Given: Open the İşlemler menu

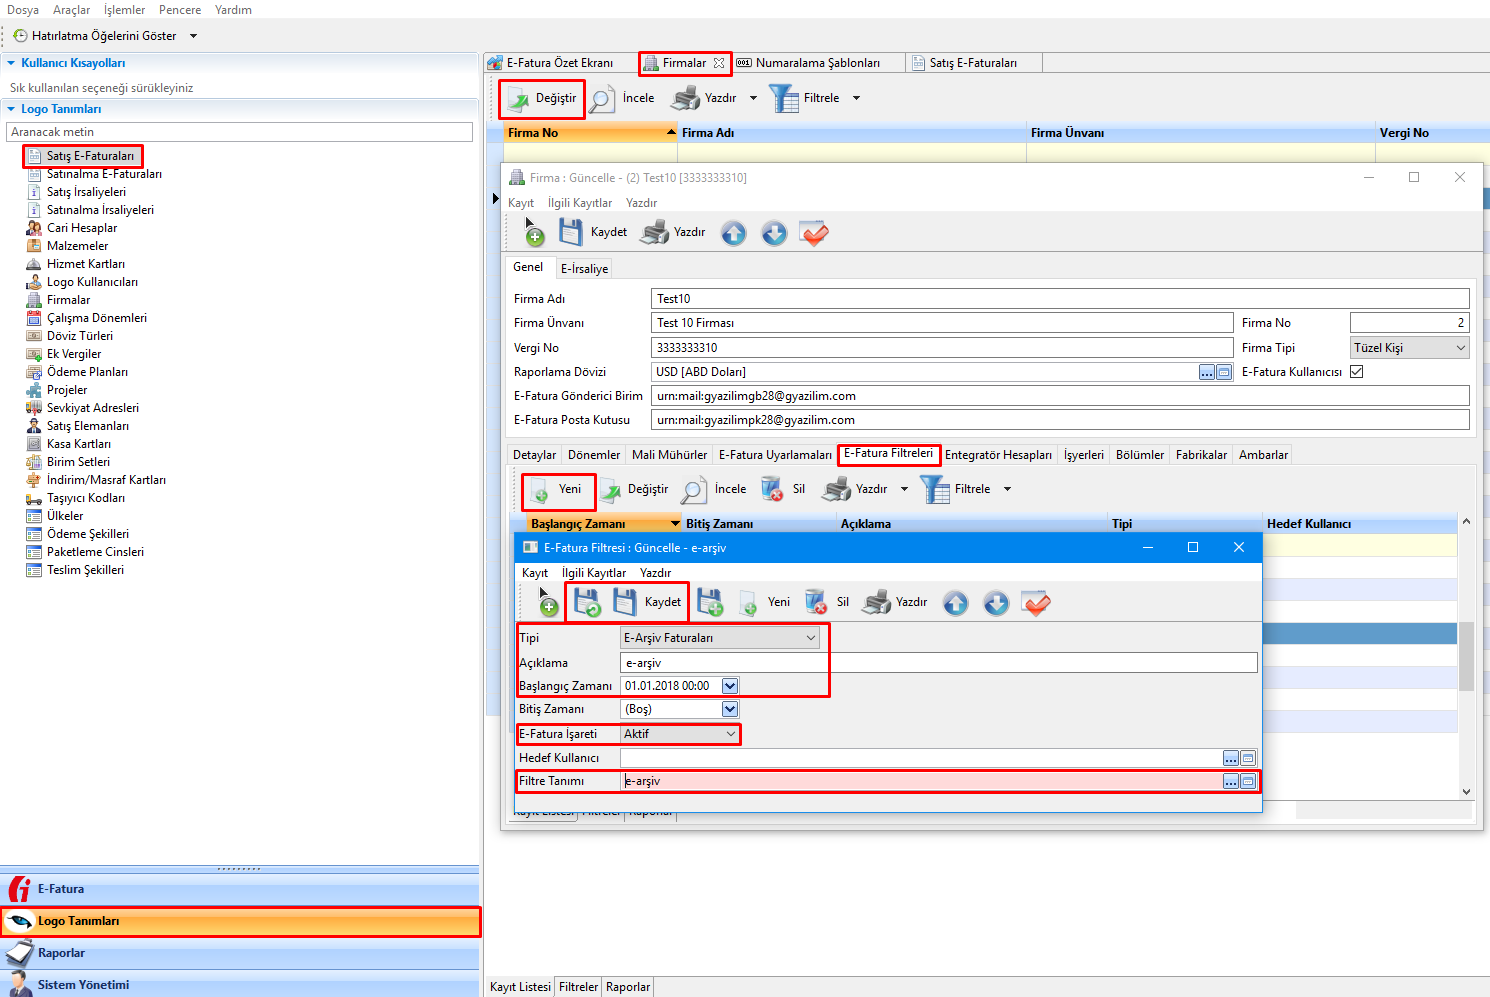Looking at the screenshot, I should point(124,10).
